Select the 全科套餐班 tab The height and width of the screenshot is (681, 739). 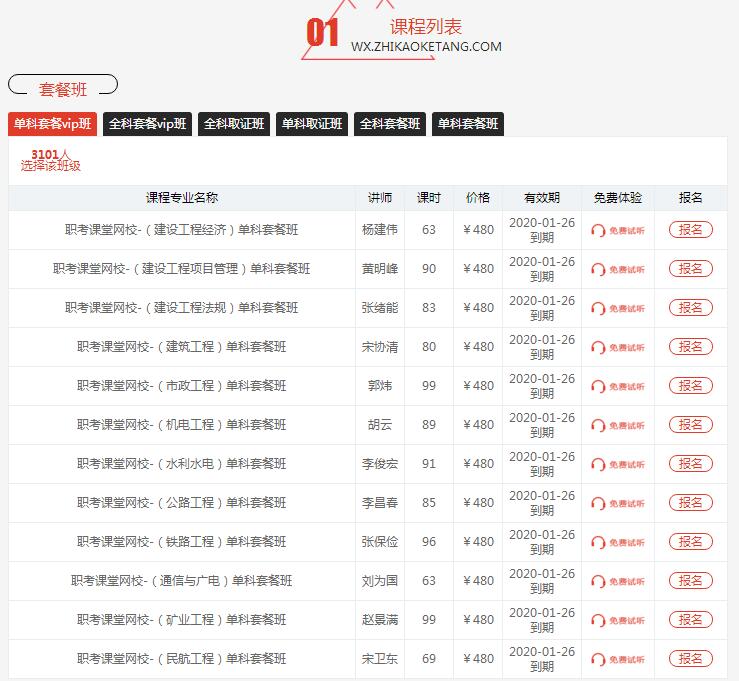(390, 124)
